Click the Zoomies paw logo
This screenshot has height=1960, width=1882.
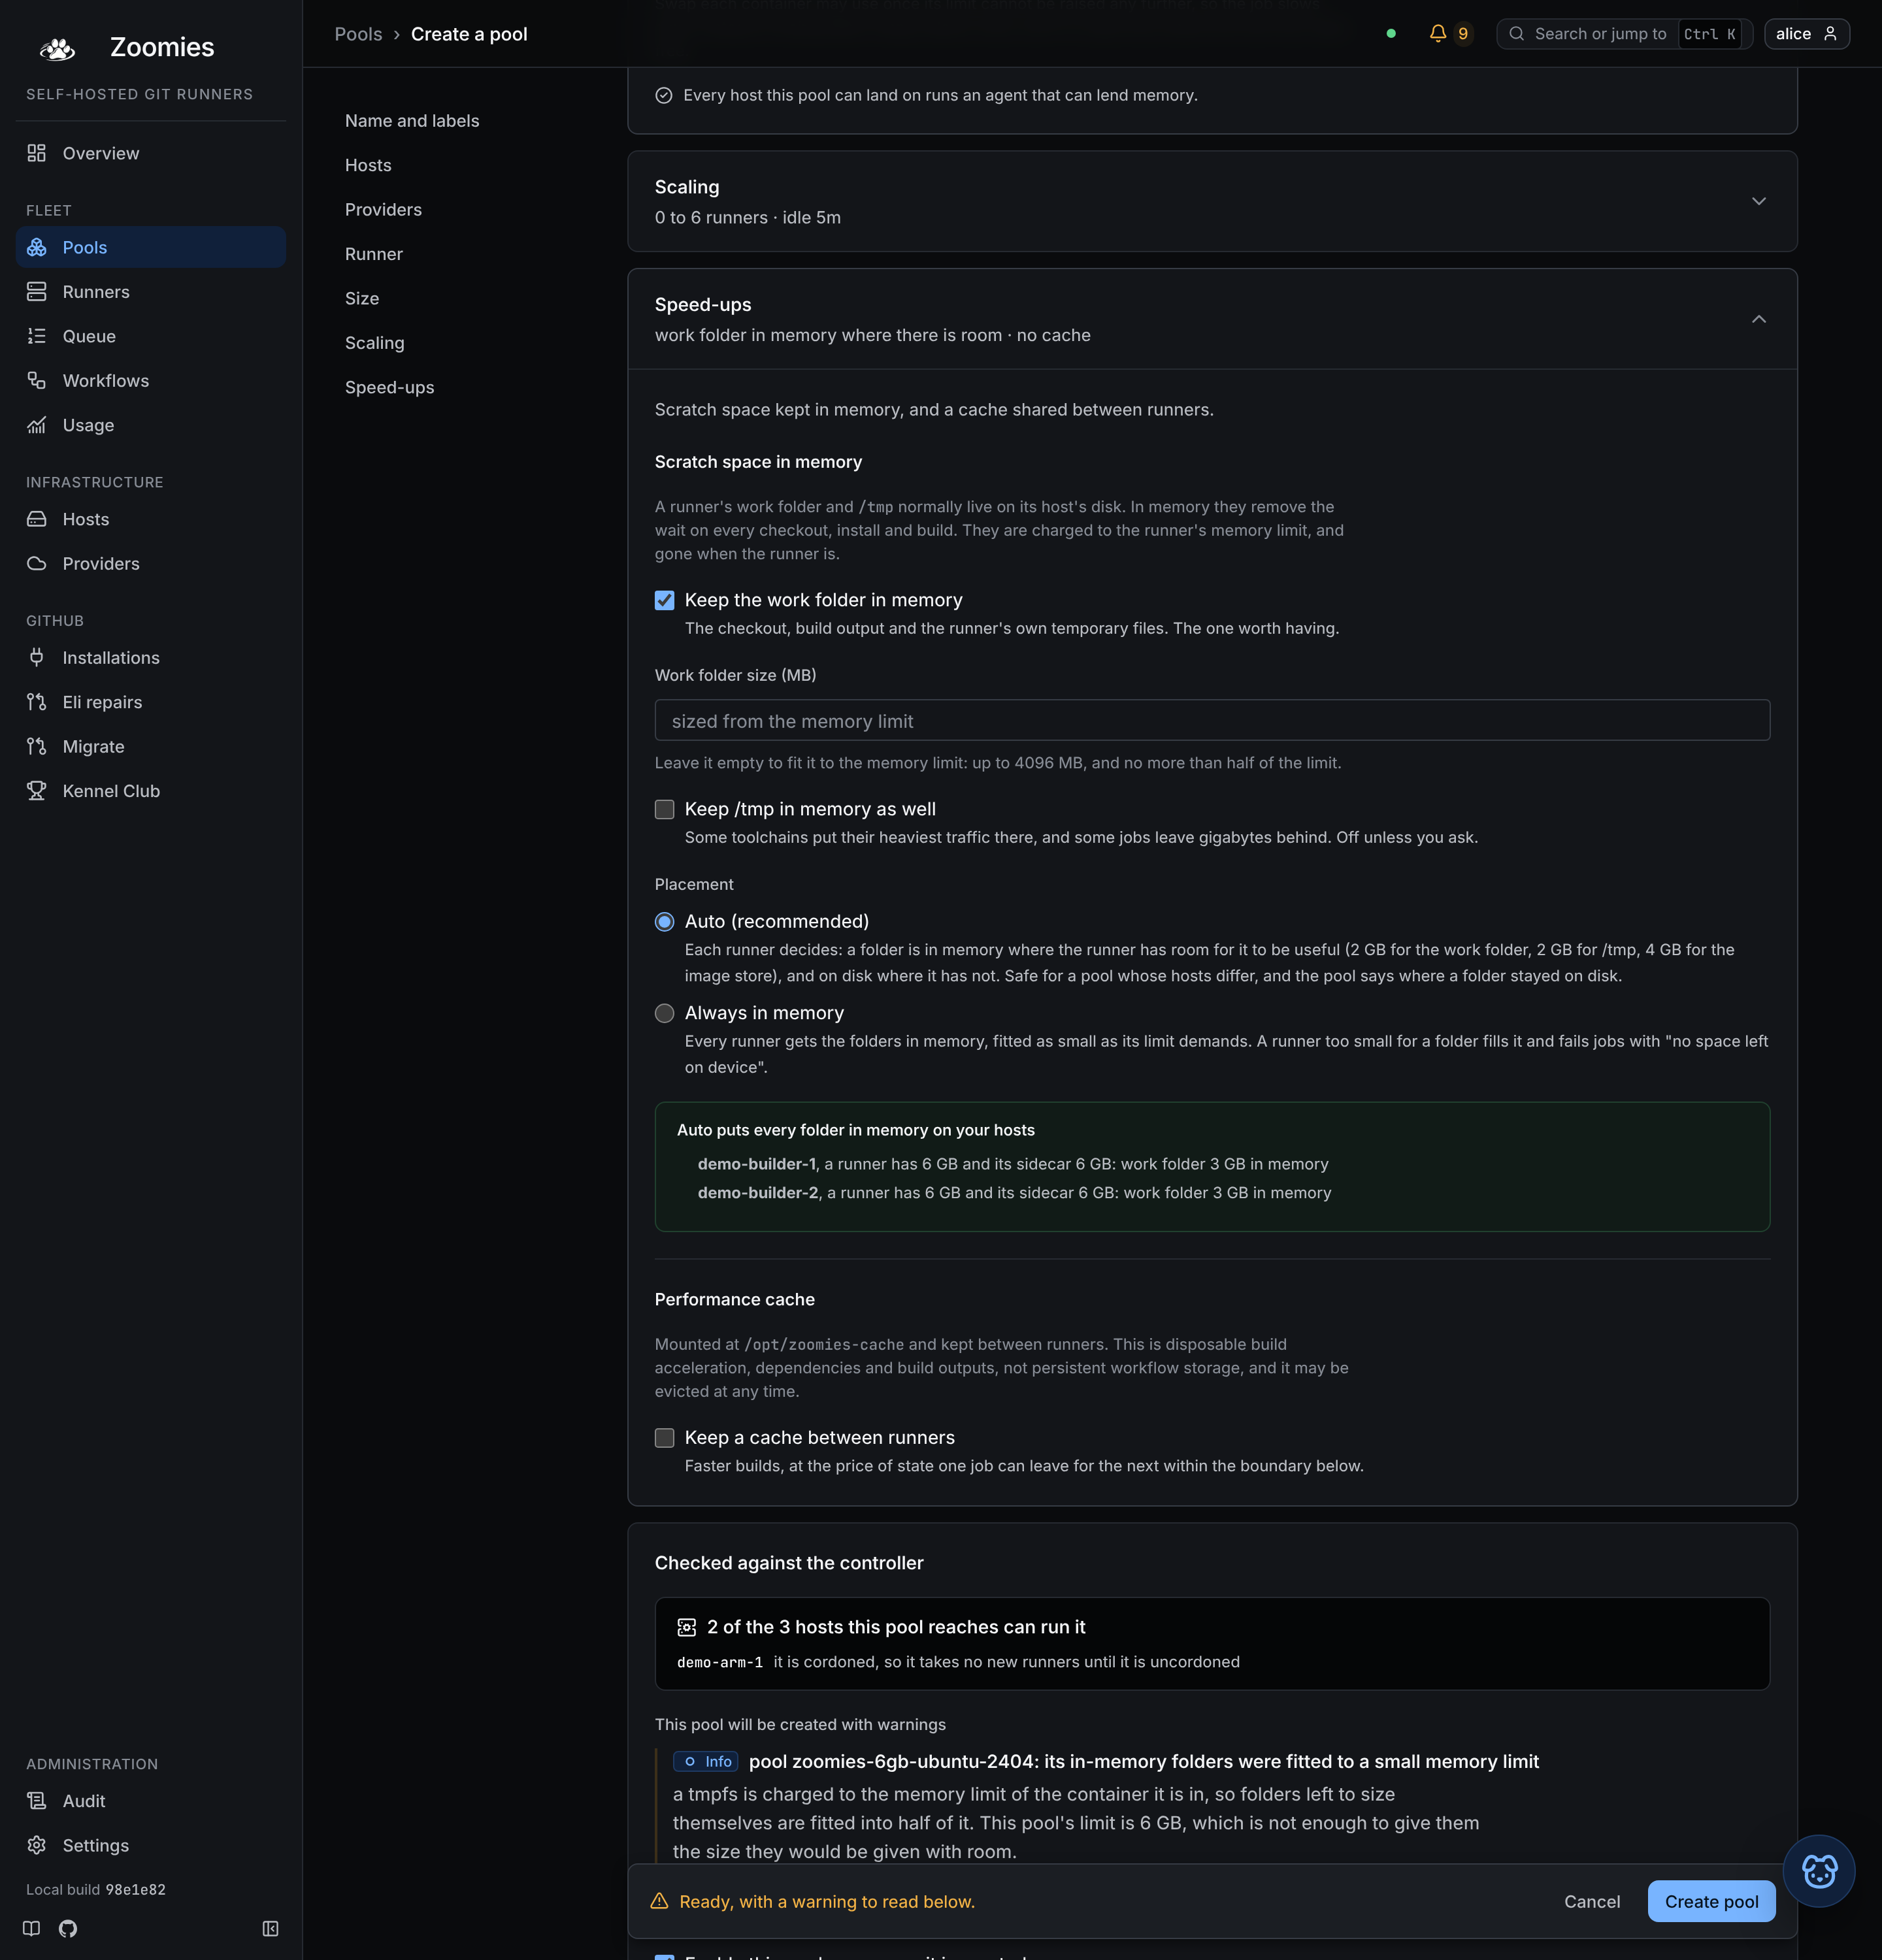click(57, 48)
